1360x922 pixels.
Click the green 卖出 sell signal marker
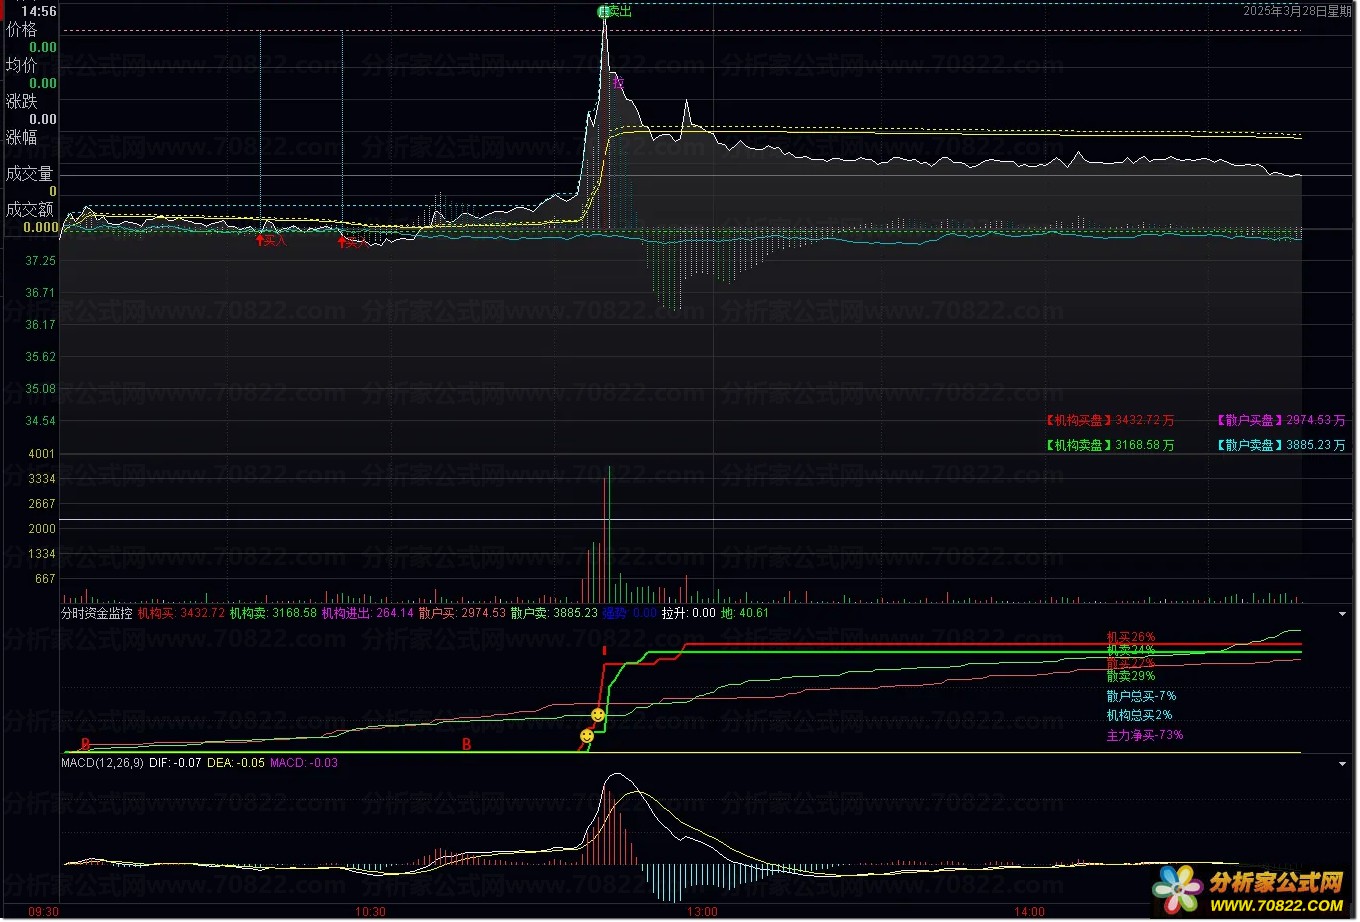pyautogui.click(x=615, y=11)
